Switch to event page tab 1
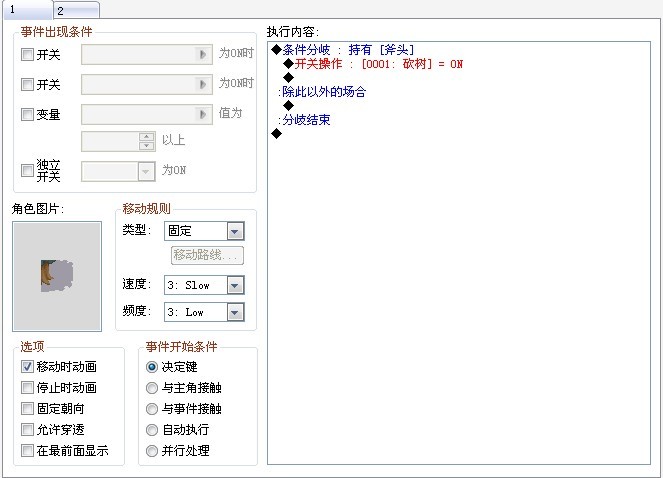This screenshot has width=663, height=478. click(28, 10)
